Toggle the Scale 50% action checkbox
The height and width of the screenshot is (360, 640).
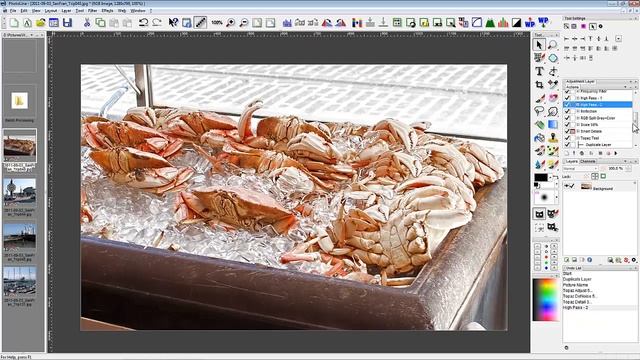[x=567, y=124]
